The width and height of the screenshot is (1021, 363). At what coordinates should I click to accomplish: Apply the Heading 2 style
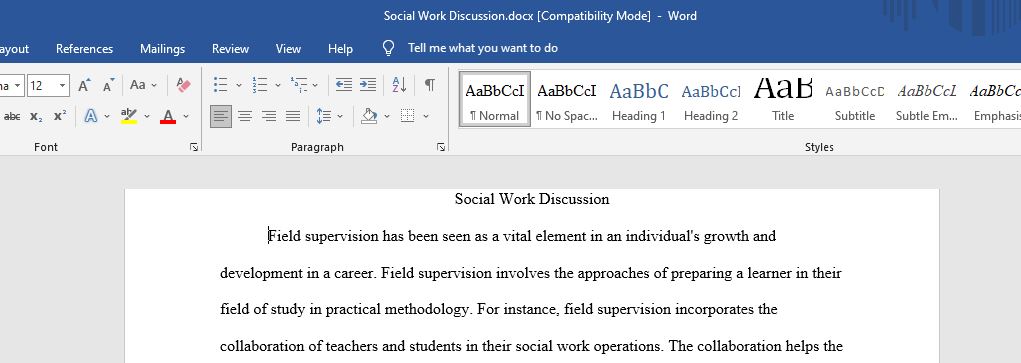point(711,99)
